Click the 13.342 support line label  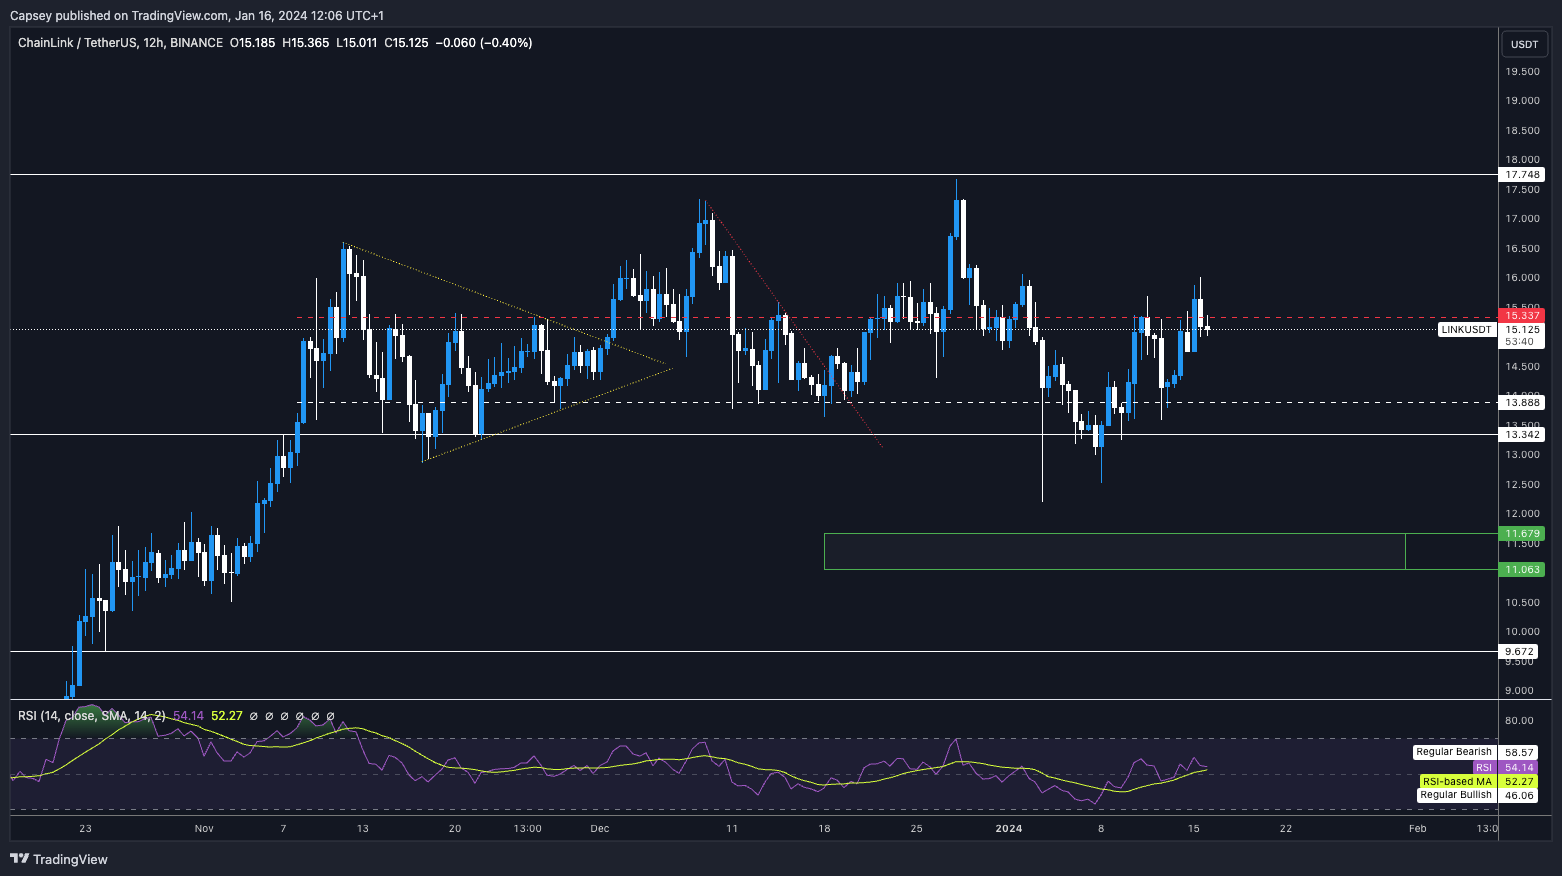1523,434
